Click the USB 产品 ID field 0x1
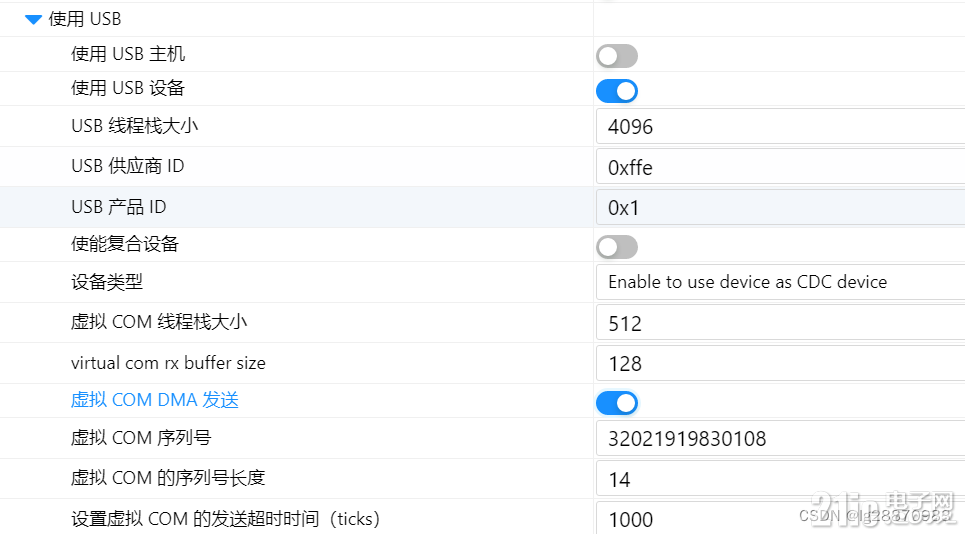 pos(780,208)
